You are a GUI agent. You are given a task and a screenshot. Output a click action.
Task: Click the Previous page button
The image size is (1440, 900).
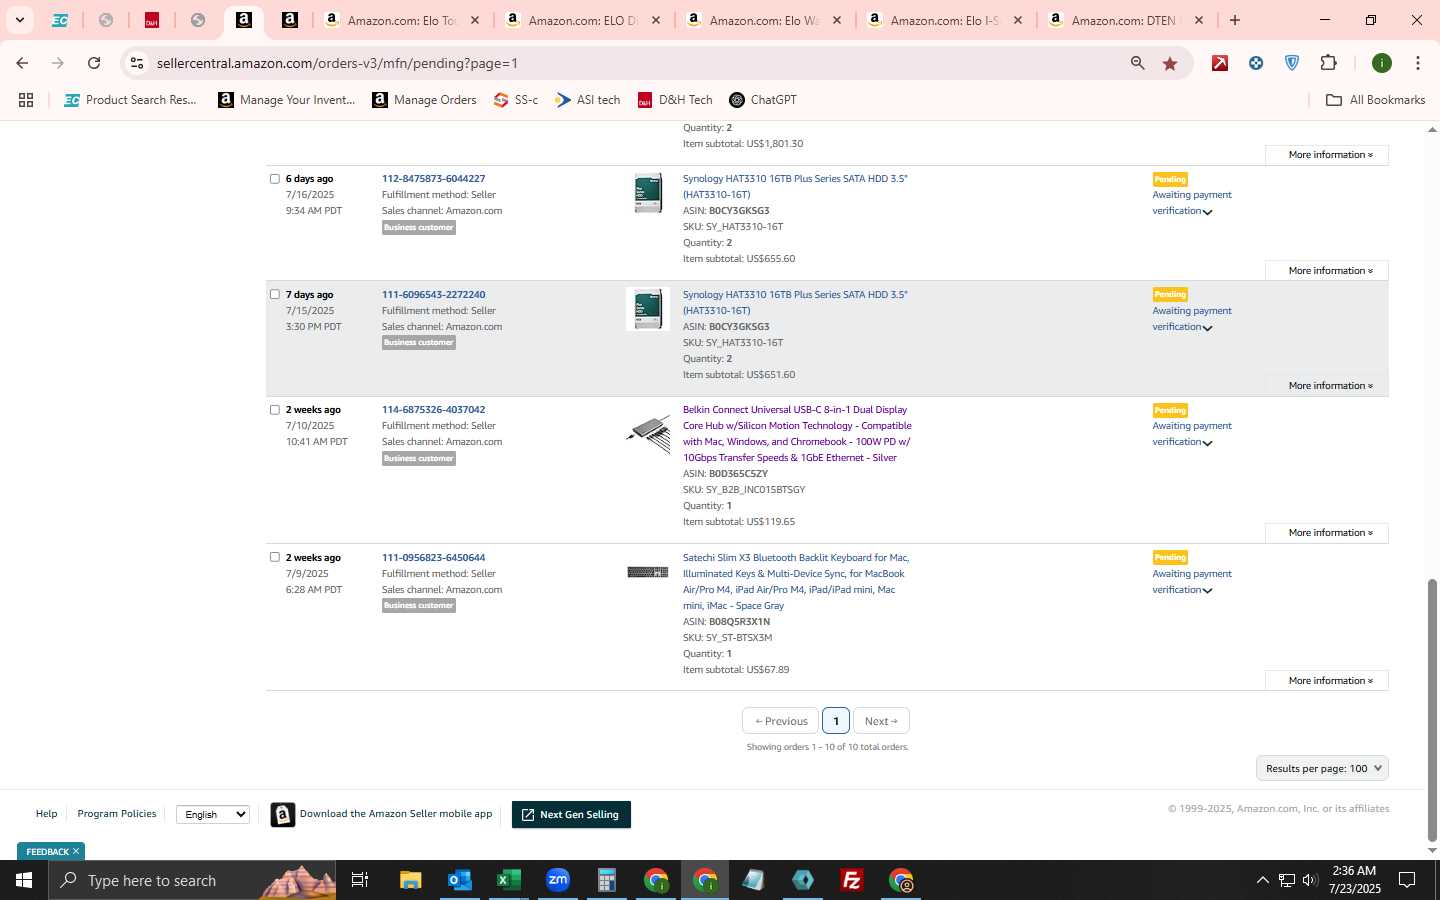coord(780,721)
